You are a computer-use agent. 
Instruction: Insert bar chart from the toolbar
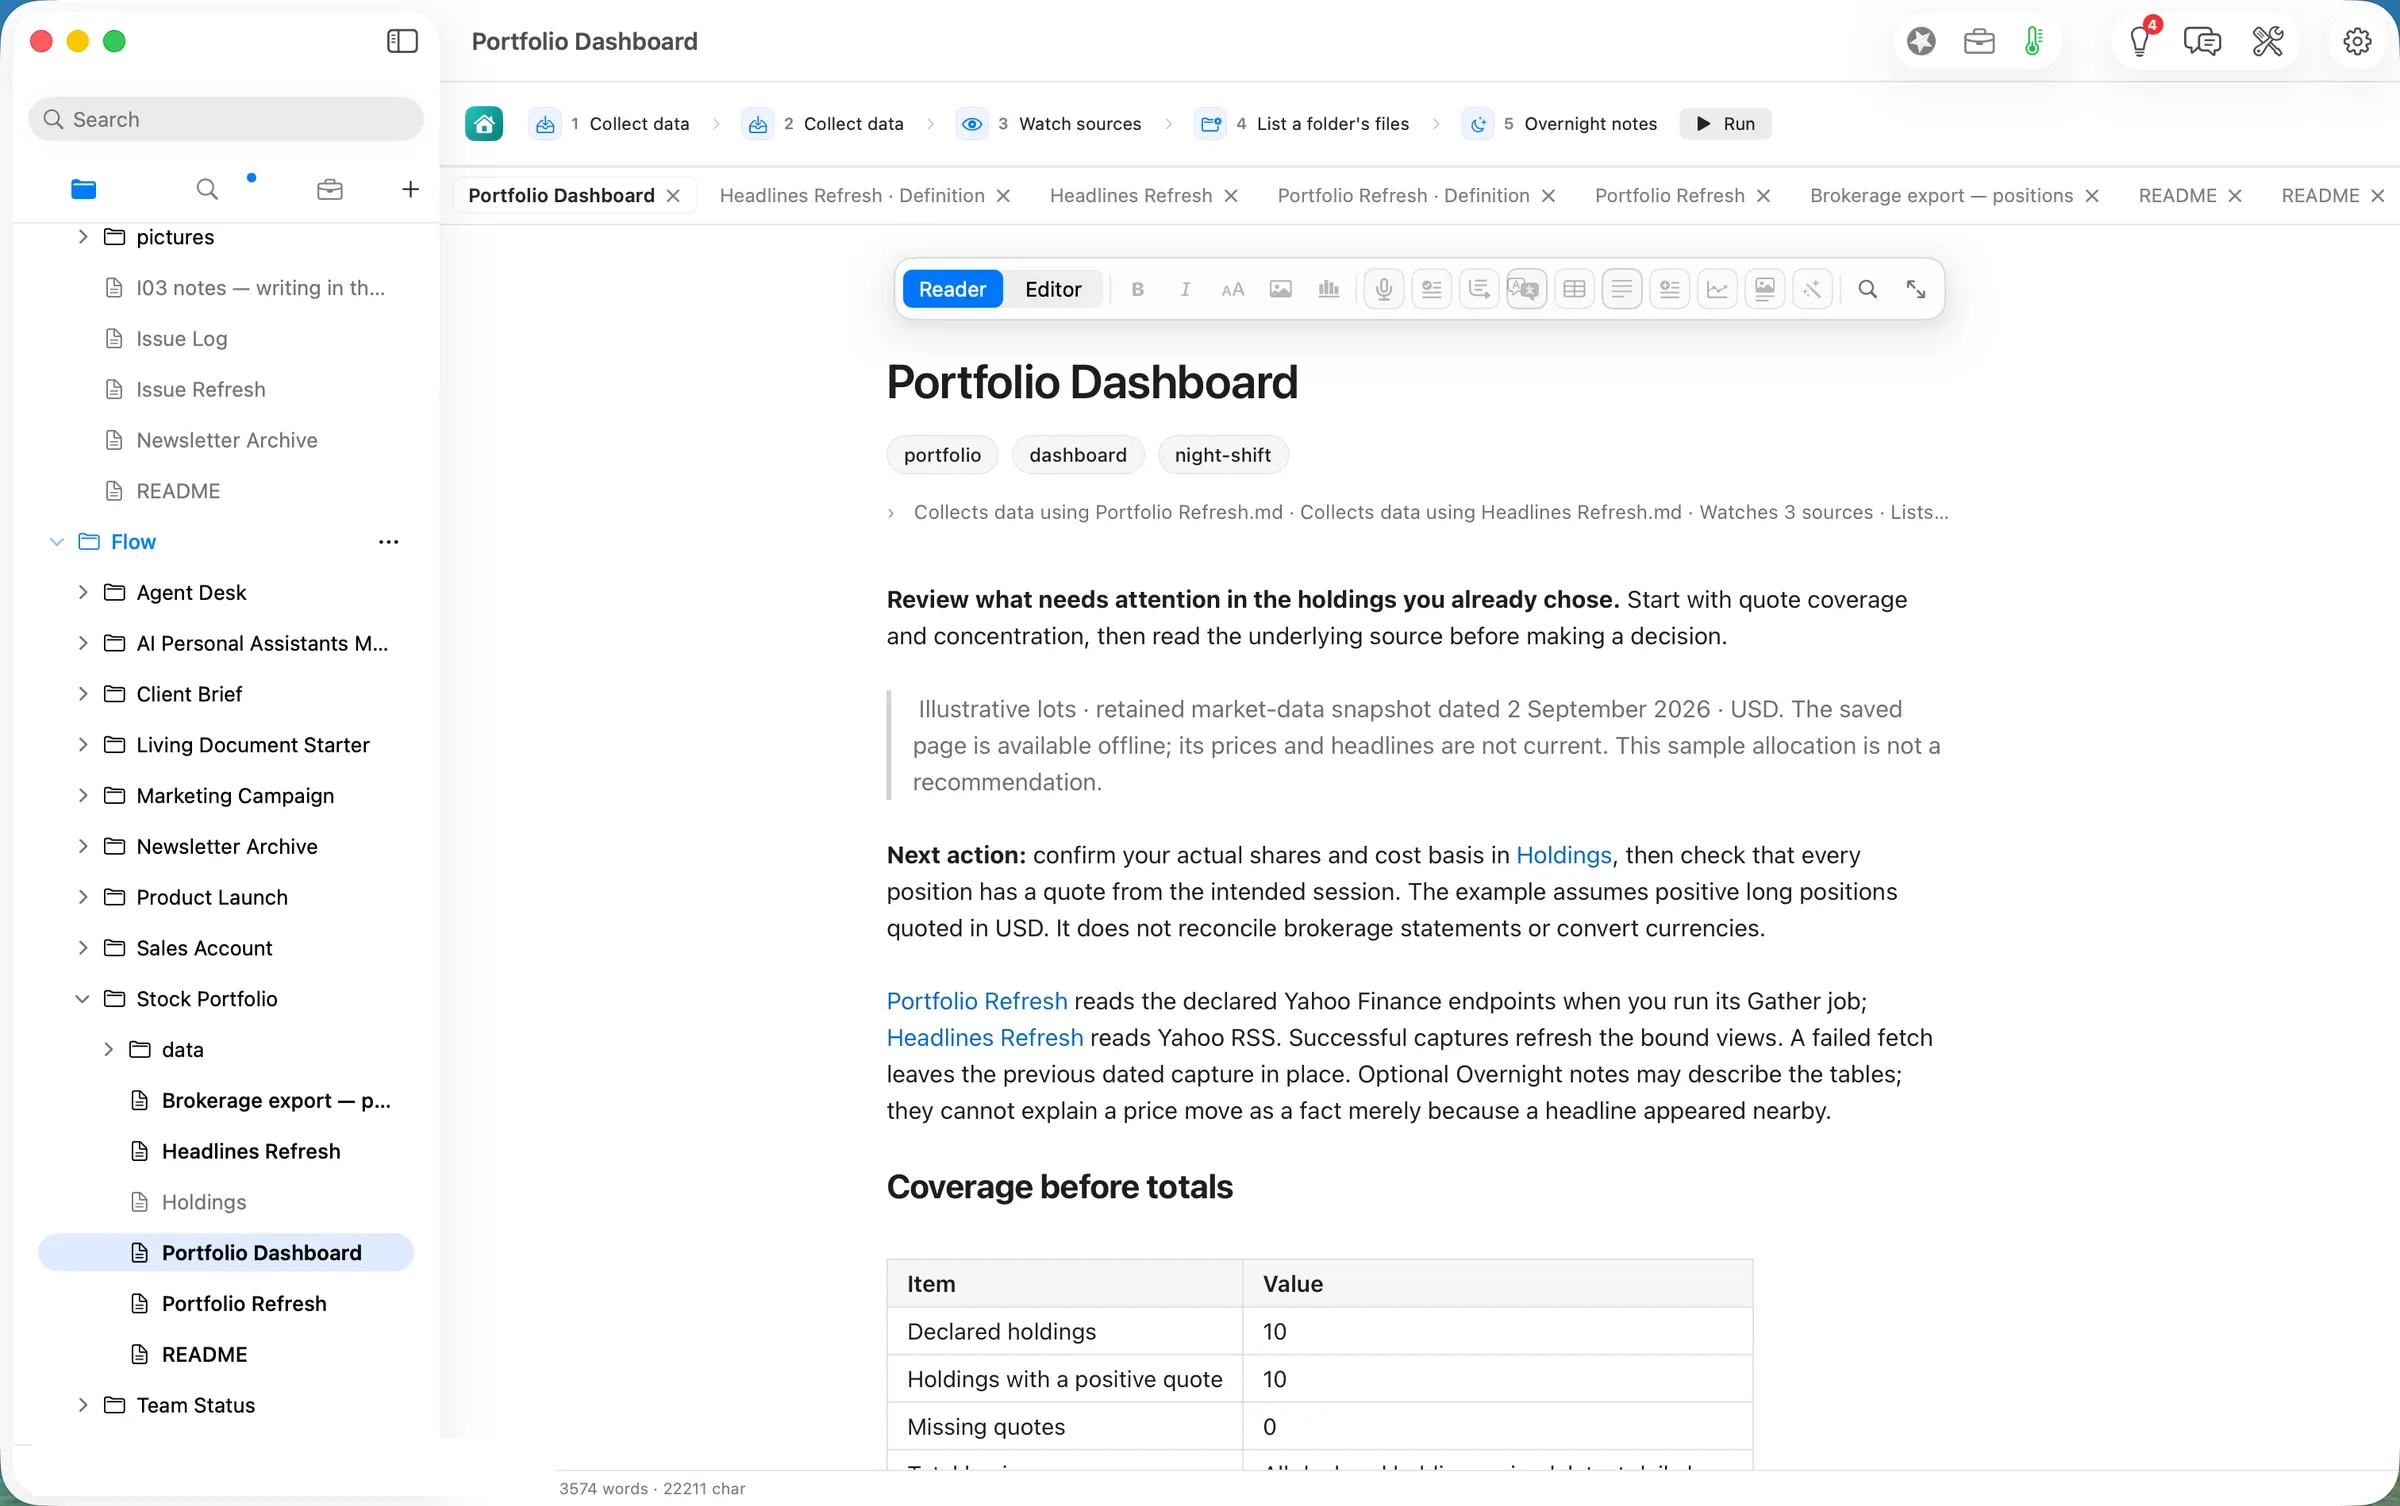click(x=1329, y=289)
